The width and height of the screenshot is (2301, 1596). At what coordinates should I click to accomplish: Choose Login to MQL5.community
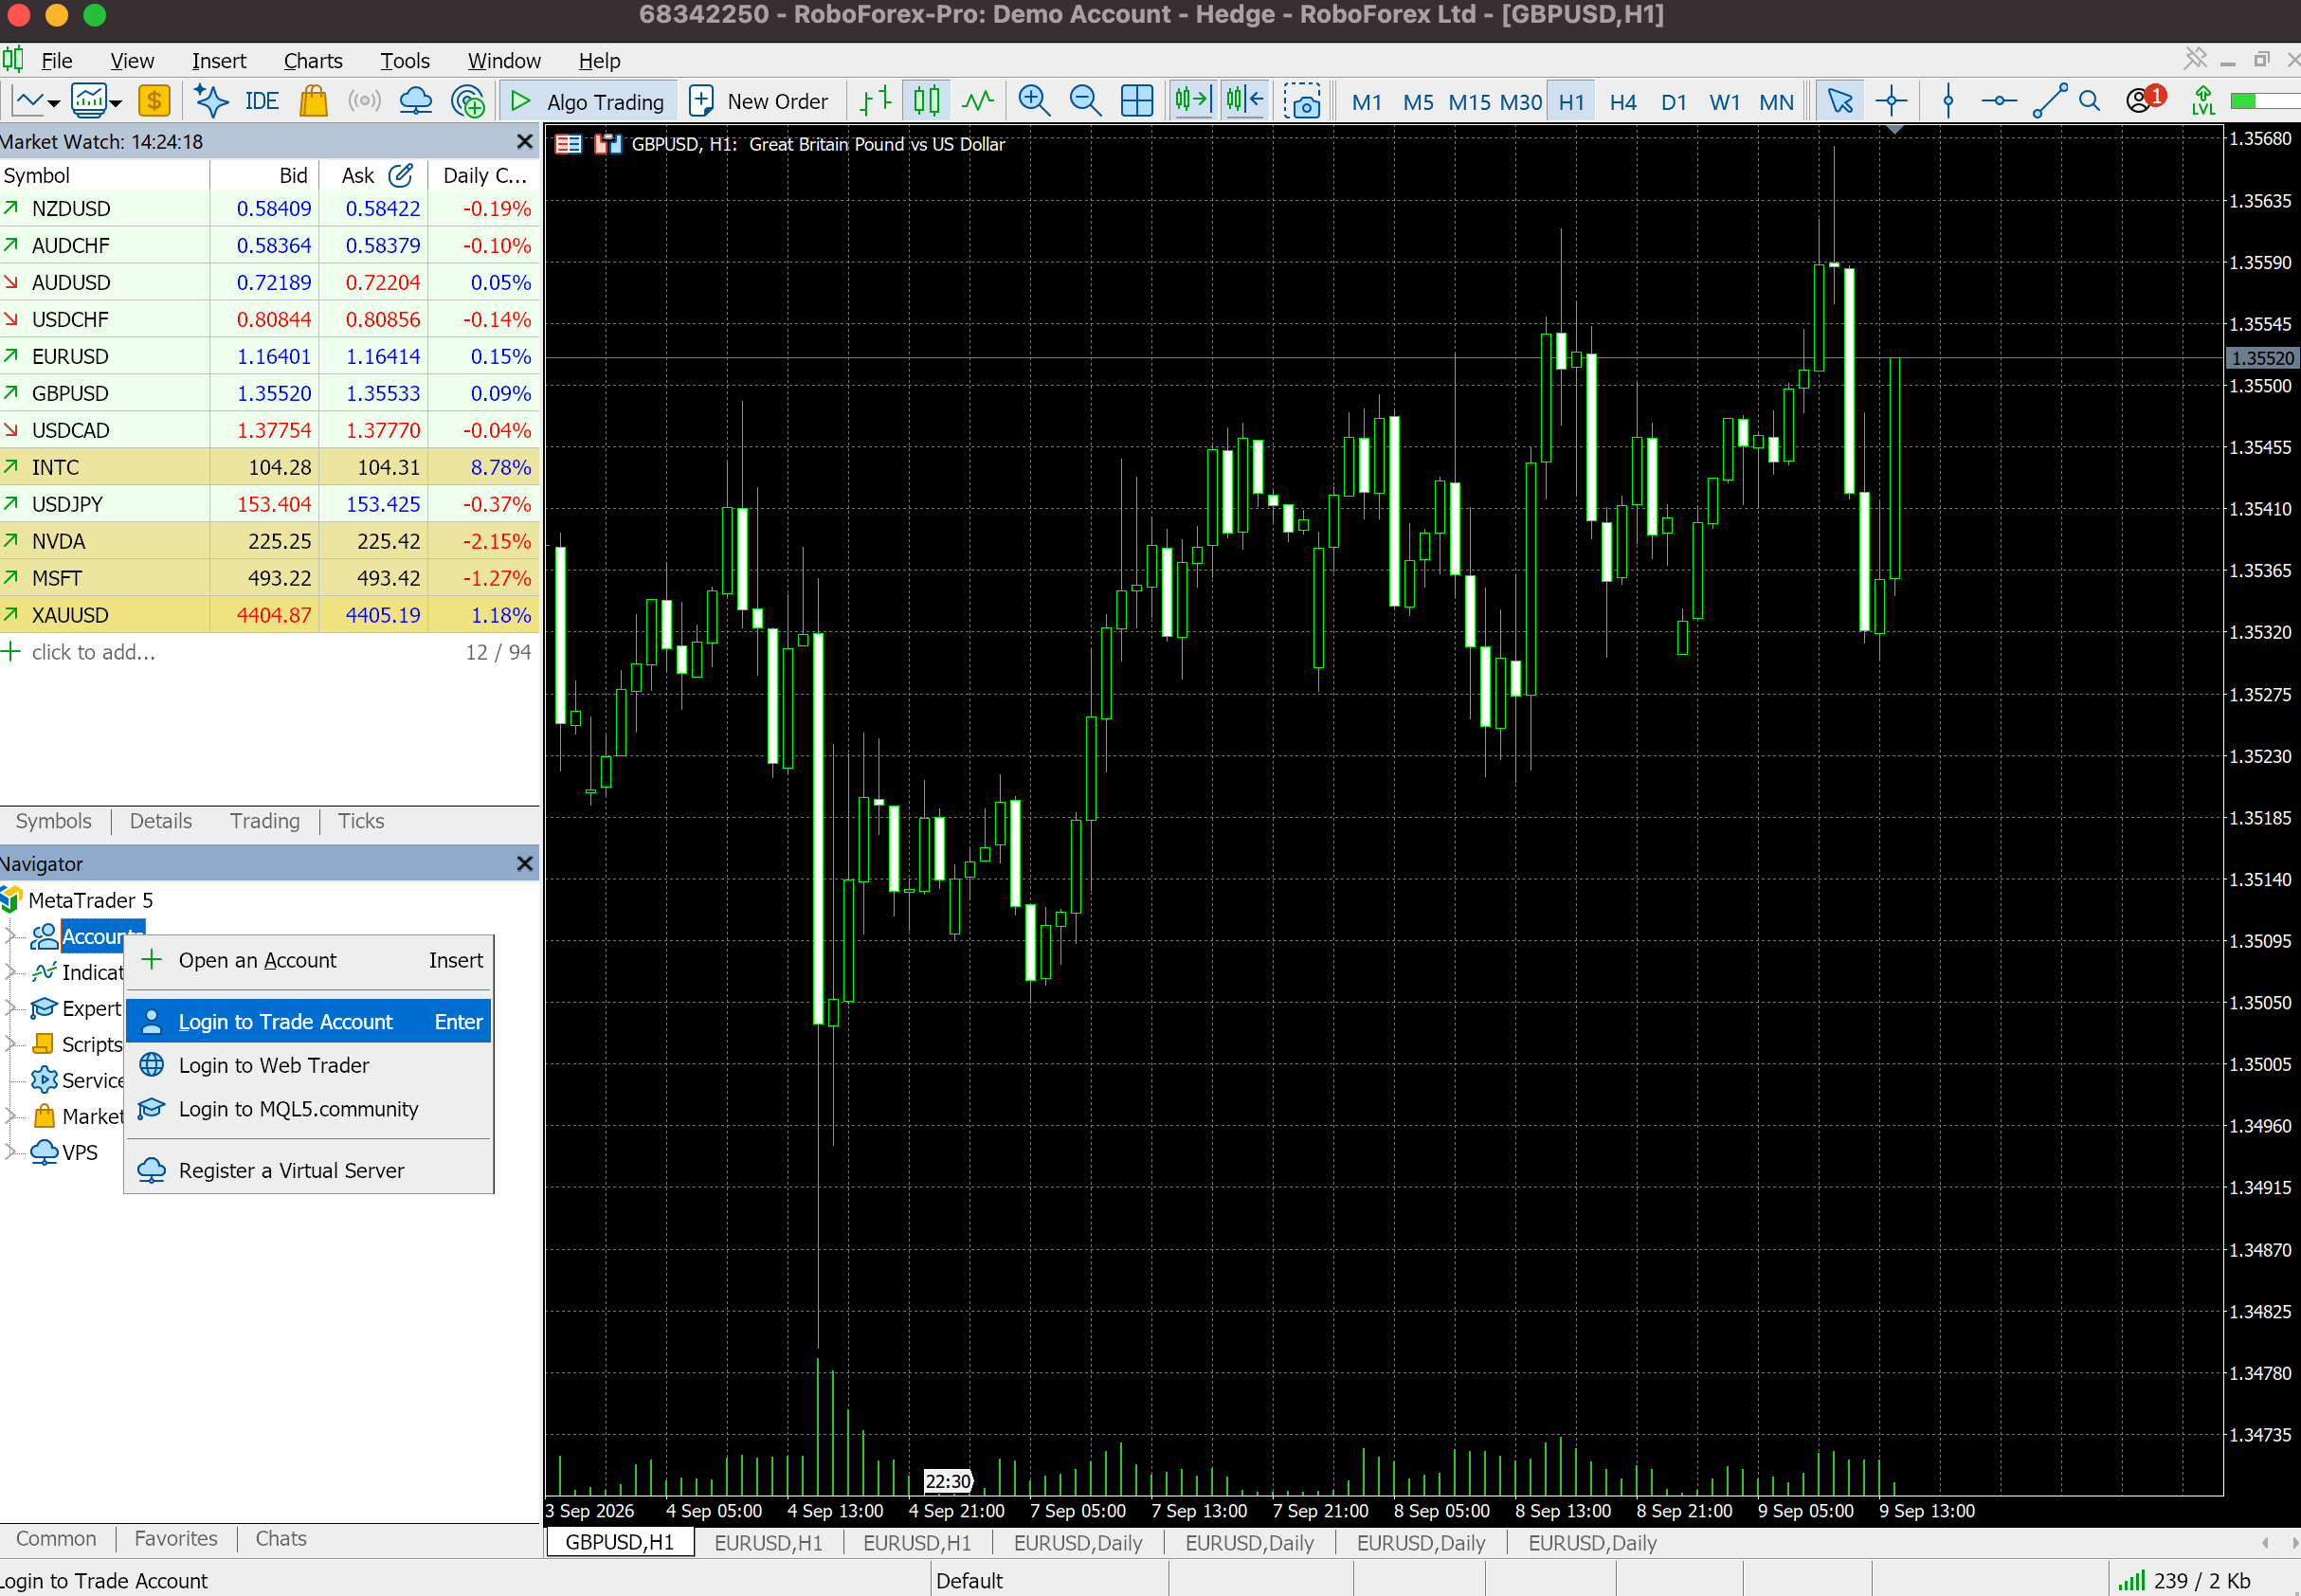coord(309,1109)
